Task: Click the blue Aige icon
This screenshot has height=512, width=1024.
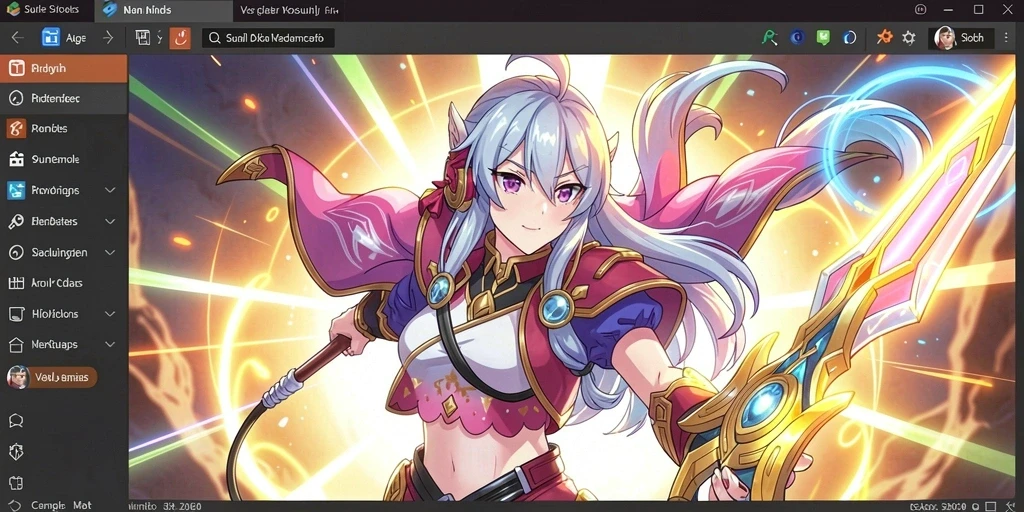Action: [50, 38]
